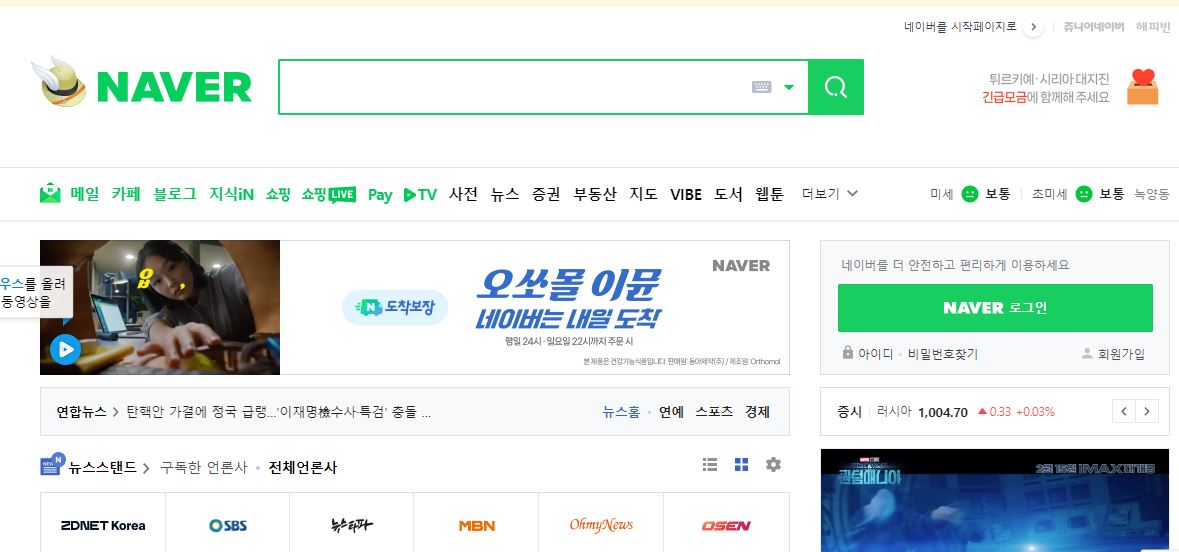Click 네이버를 시작페이지로 link
This screenshot has height=552, width=1179.
click(x=960, y=27)
